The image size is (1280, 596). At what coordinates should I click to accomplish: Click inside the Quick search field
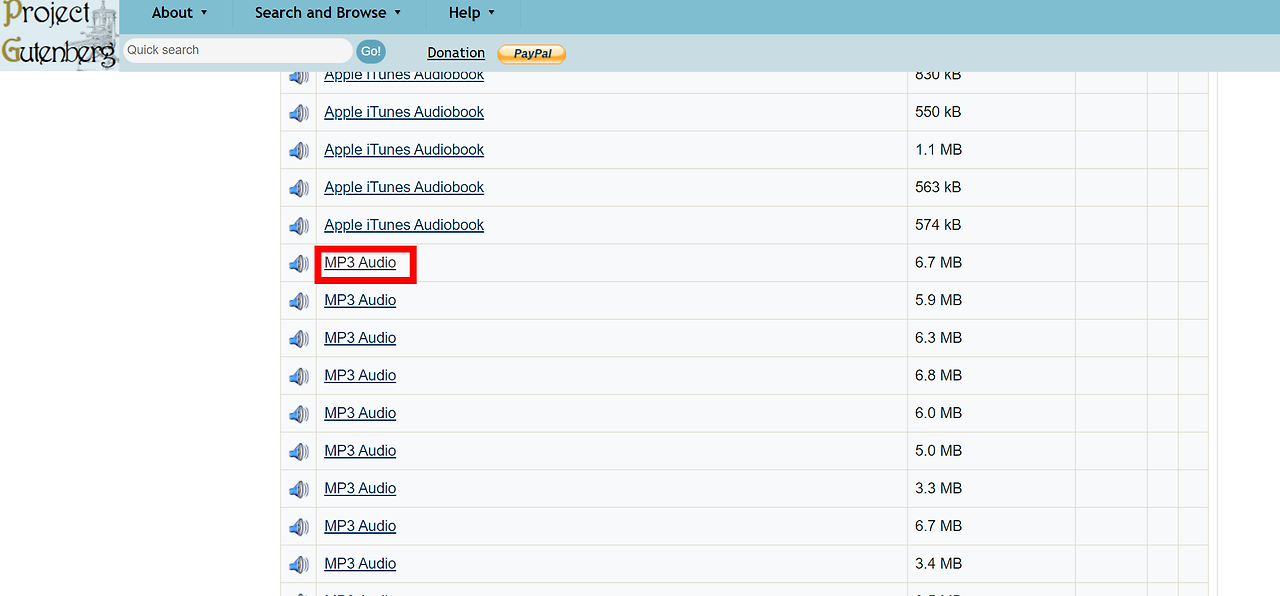pyautogui.click(x=236, y=50)
